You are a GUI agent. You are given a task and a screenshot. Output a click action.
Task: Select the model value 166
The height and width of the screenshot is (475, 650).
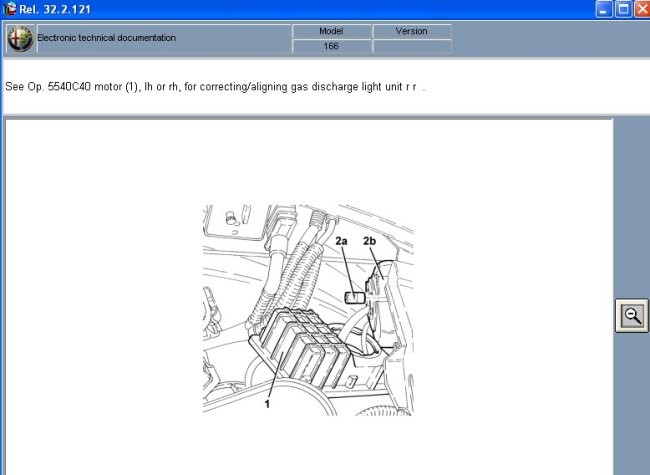click(x=331, y=46)
